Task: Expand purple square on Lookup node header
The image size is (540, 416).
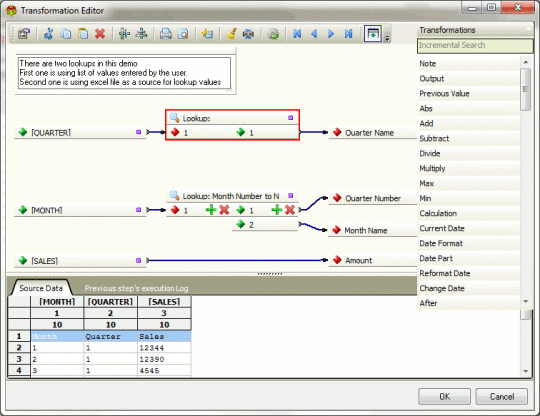Action: 290,118
